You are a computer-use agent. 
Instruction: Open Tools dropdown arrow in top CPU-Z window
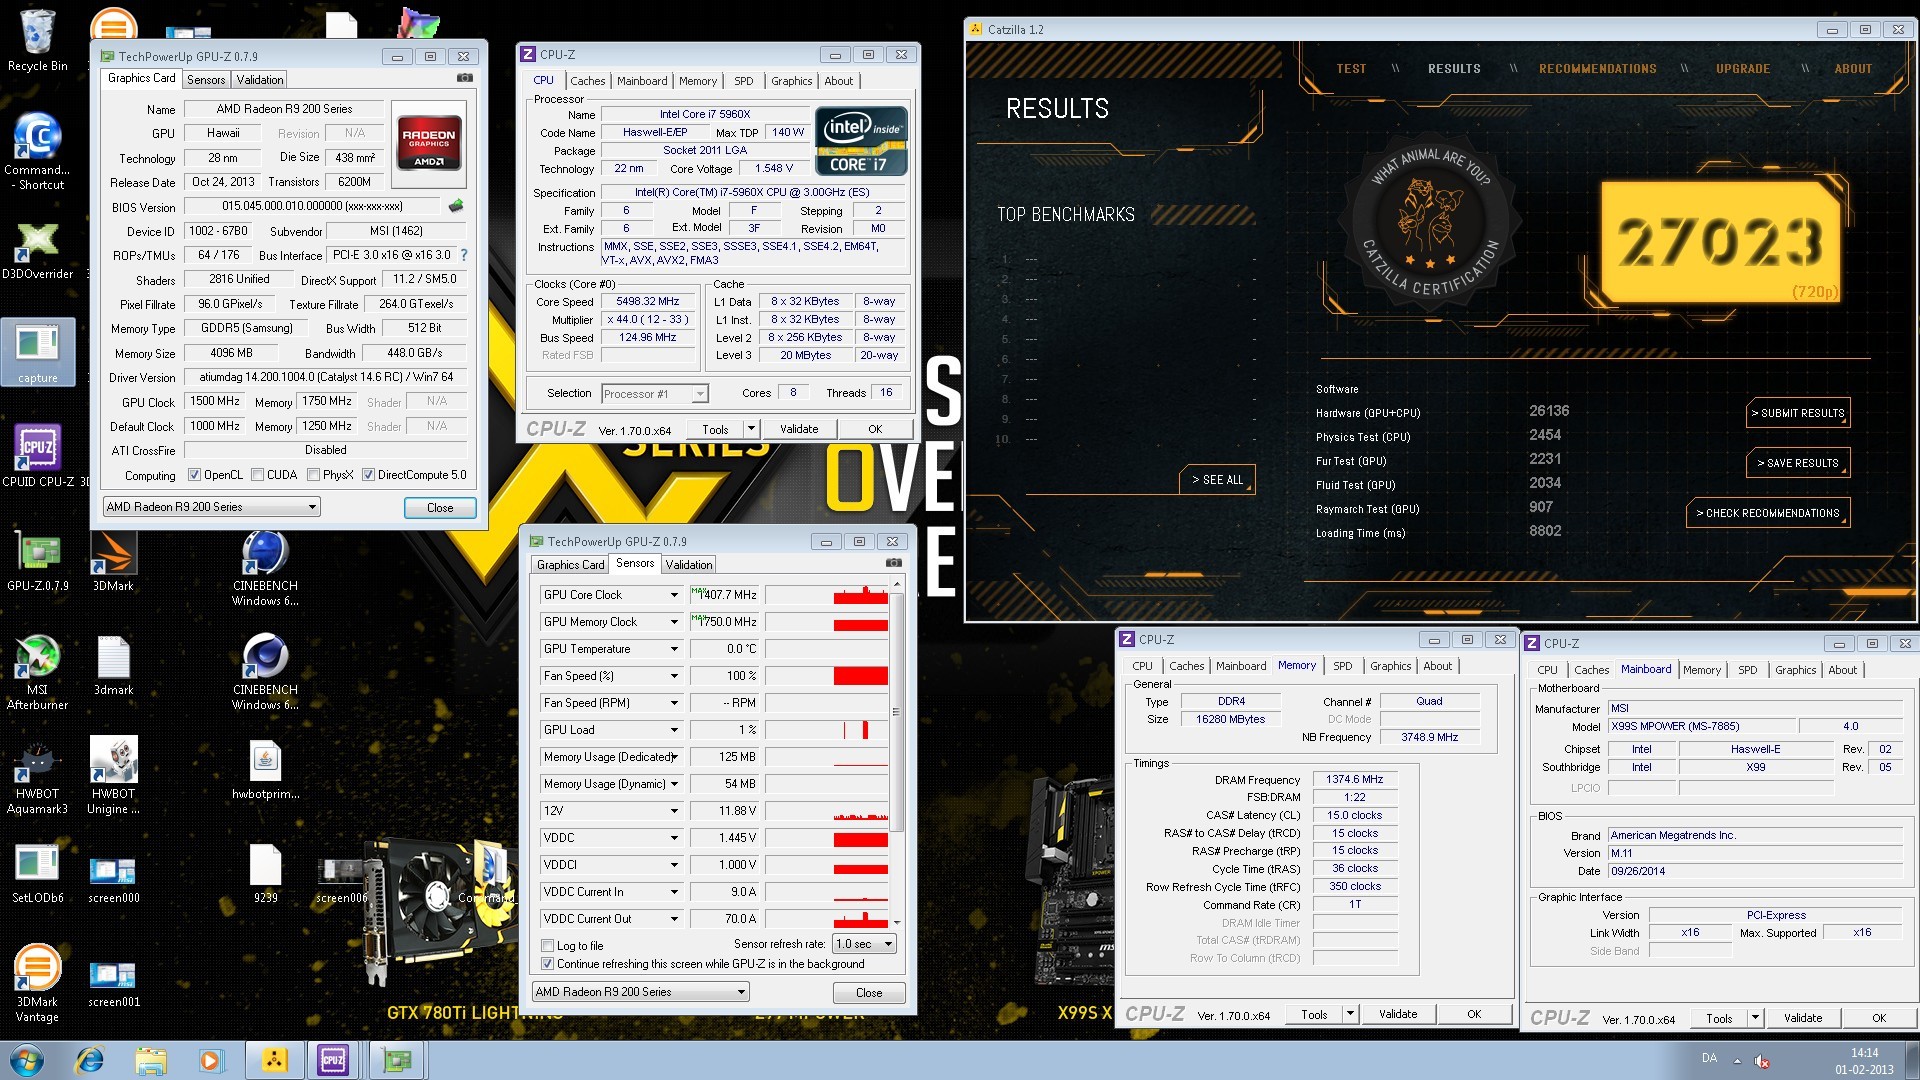click(x=751, y=429)
